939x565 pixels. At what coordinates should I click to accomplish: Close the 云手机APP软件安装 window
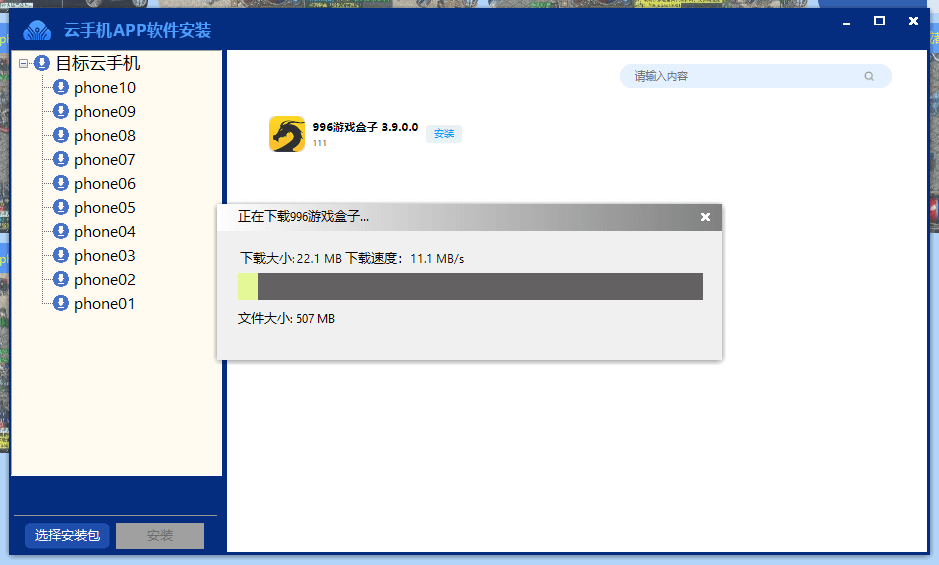point(913,21)
